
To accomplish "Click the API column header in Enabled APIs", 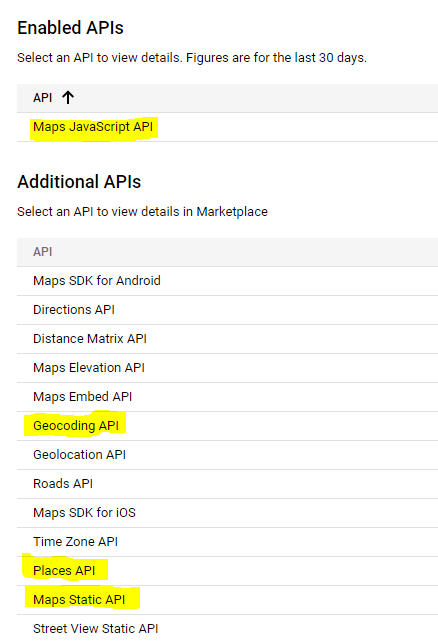I will point(43,98).
